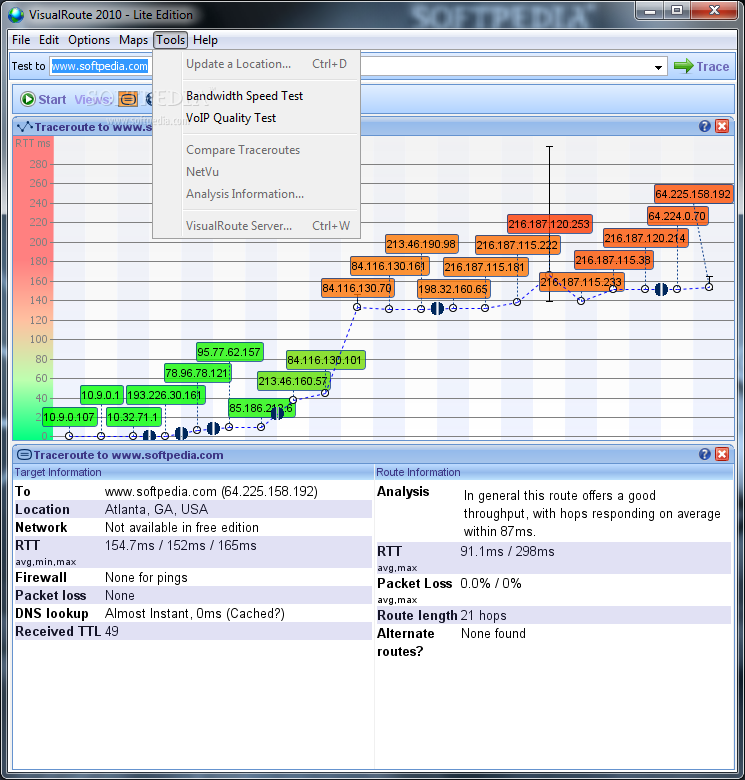Close the traceroute graph panel
The width and height of the screenshot is (745, 780).
[722, 126]
